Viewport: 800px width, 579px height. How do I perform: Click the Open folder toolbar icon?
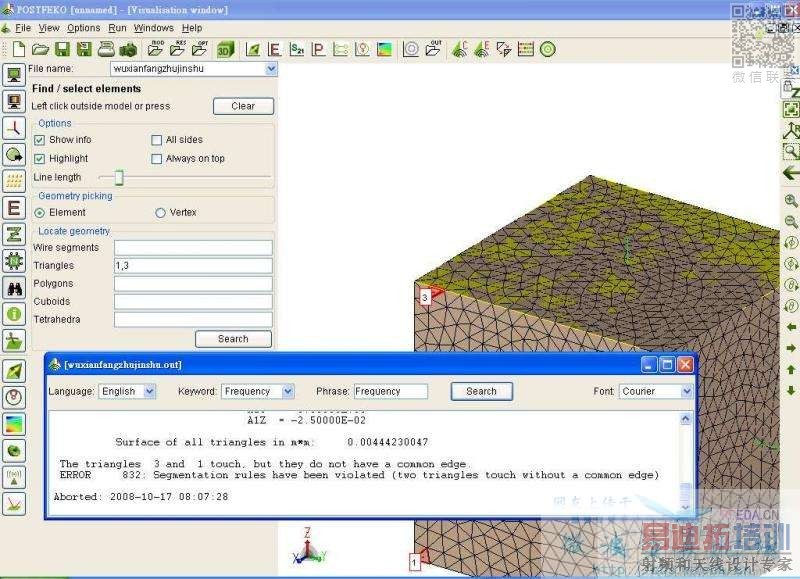(x=40, y=49)
